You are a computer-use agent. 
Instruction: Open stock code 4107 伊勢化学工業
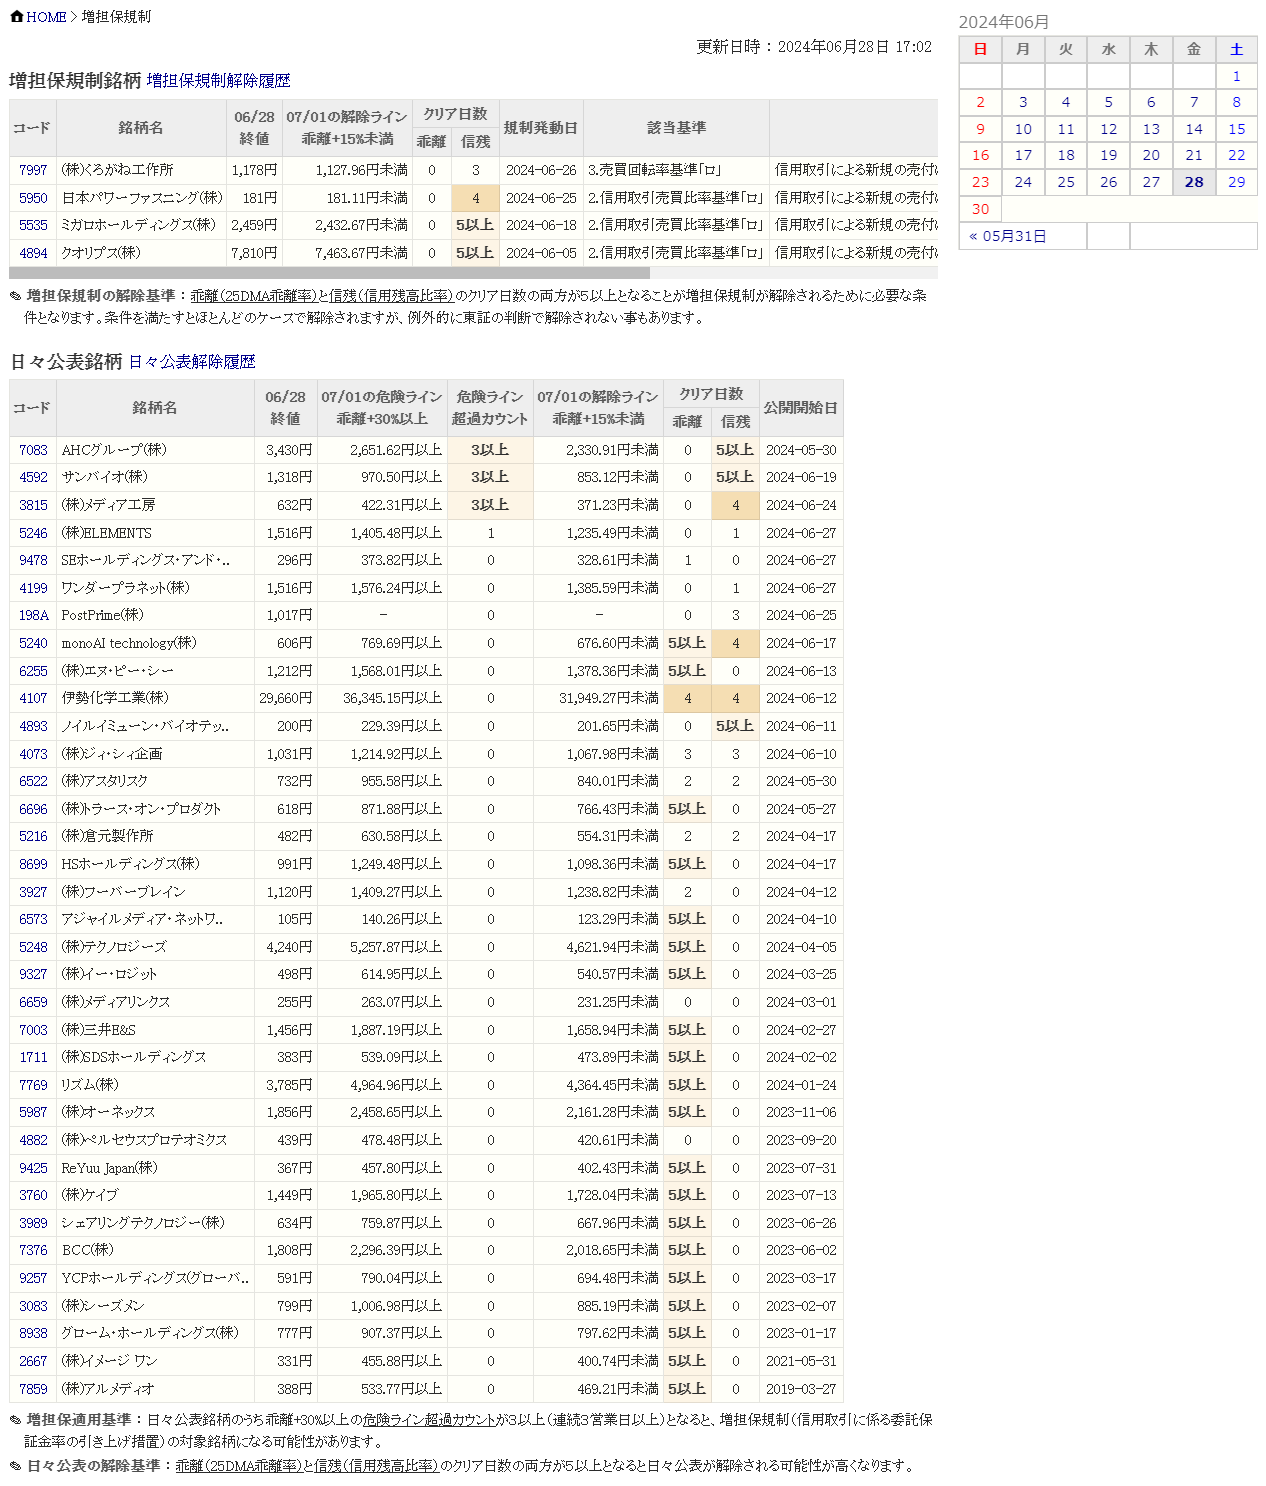tap(33, 698)
